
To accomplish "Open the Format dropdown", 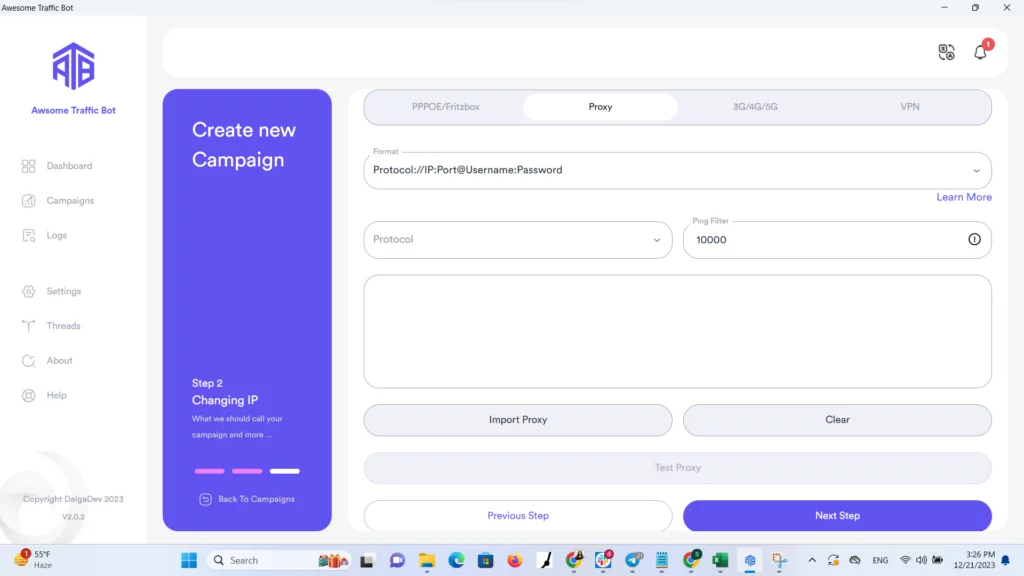I will (x=977, y=170).
